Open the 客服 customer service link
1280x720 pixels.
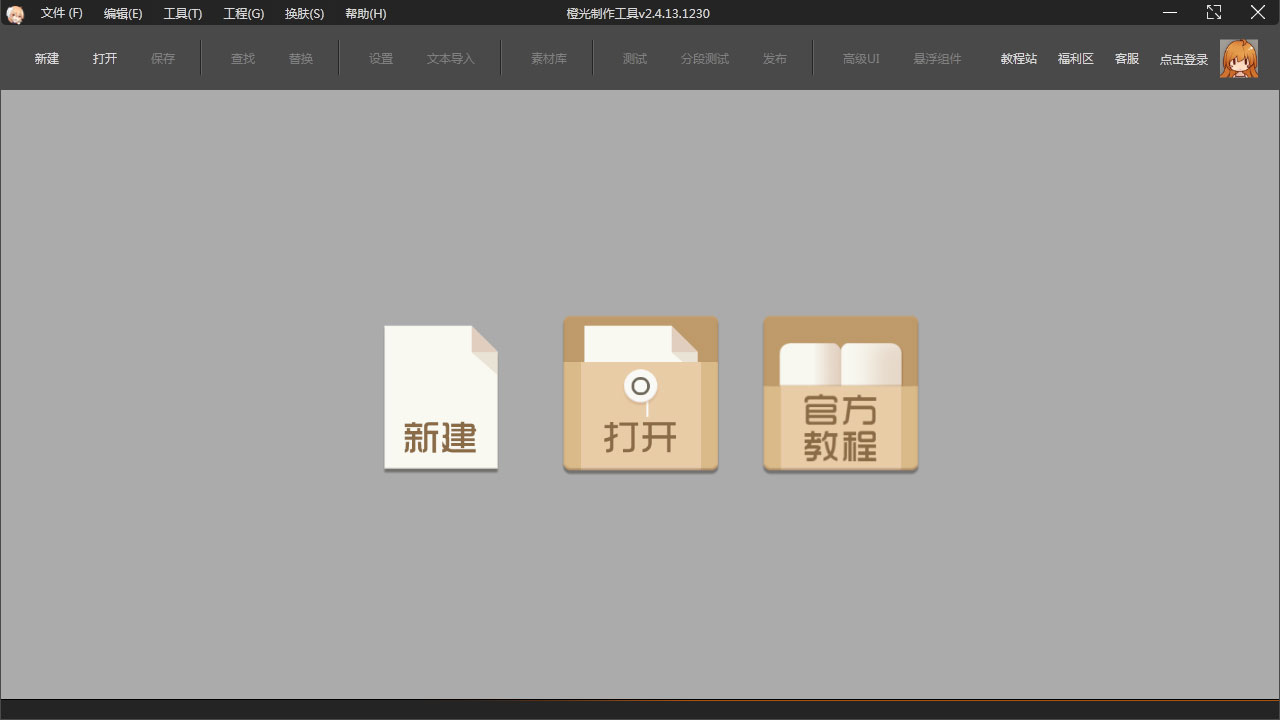click(1126, 58)
